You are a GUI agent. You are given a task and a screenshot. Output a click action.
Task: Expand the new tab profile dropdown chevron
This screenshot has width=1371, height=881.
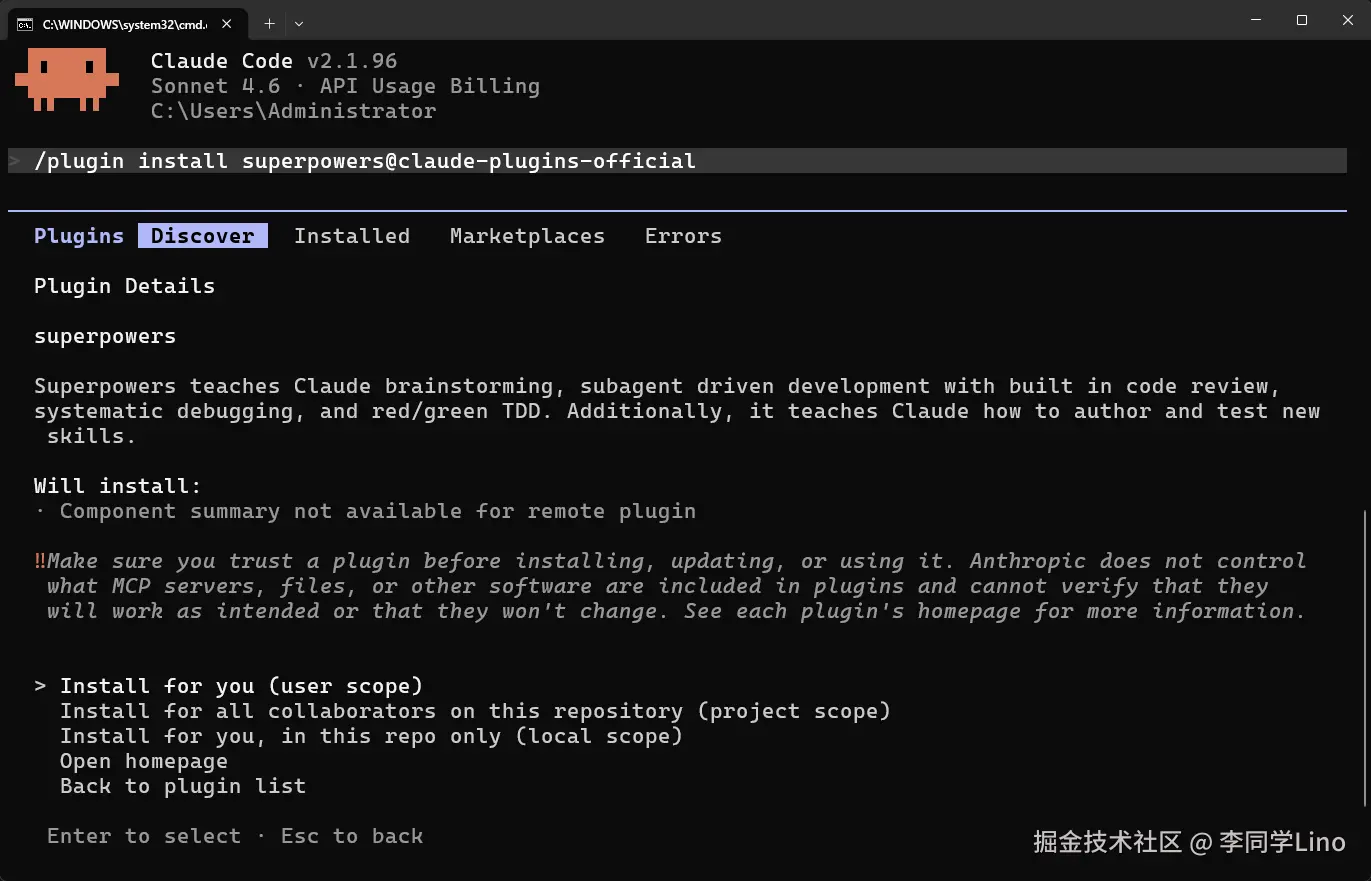(299, 23)
